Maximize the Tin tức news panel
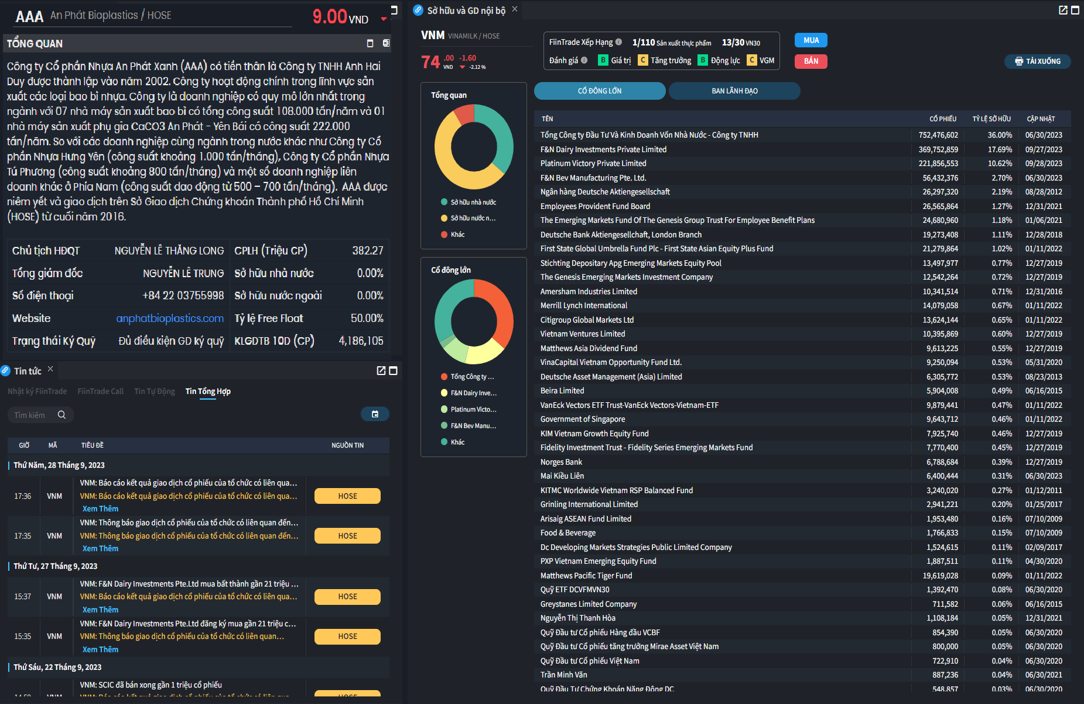The height and width of the screenshot is (704, 1084). tap(393, 371)
